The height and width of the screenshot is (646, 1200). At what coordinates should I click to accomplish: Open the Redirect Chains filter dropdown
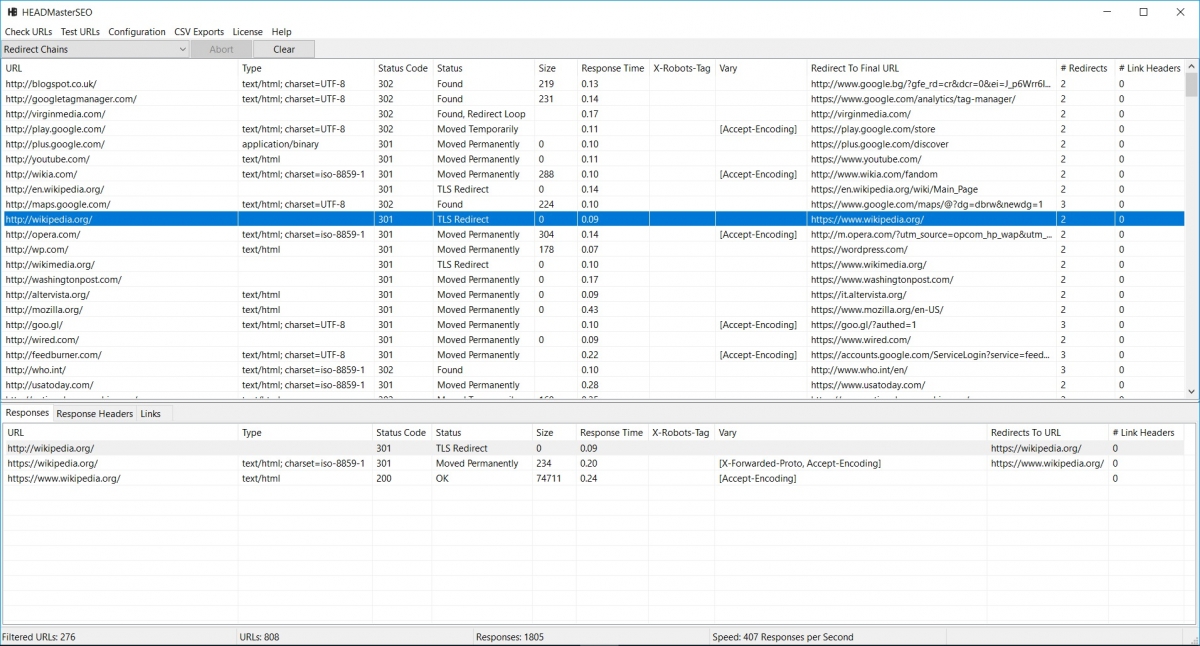point(95,49)
